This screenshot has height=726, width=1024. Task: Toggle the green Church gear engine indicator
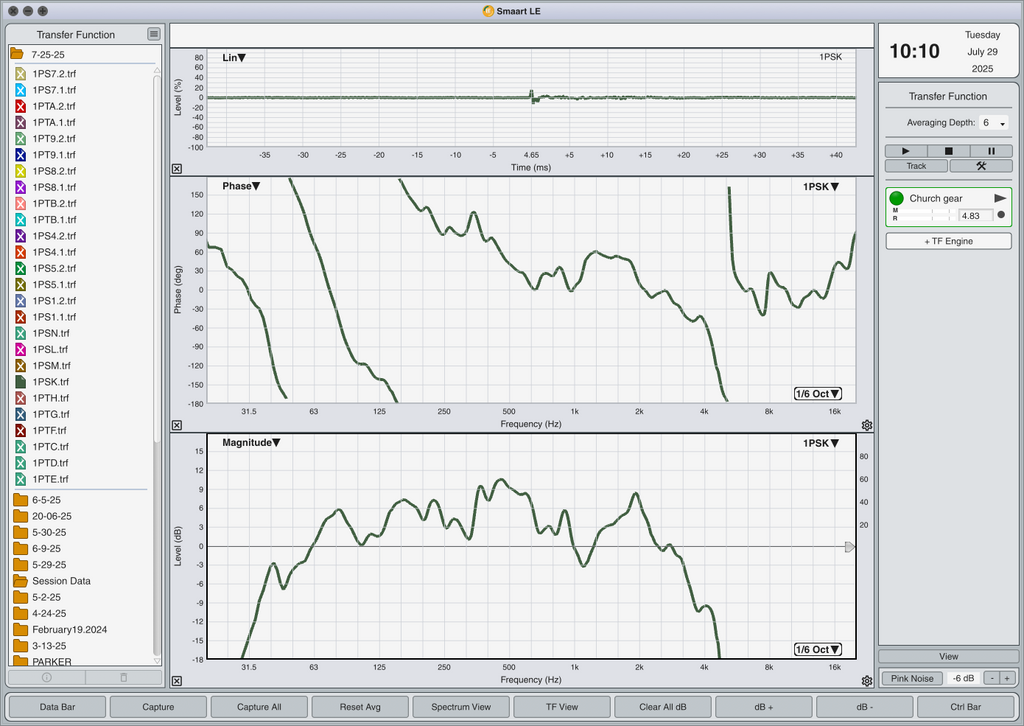tap(897, 198)
